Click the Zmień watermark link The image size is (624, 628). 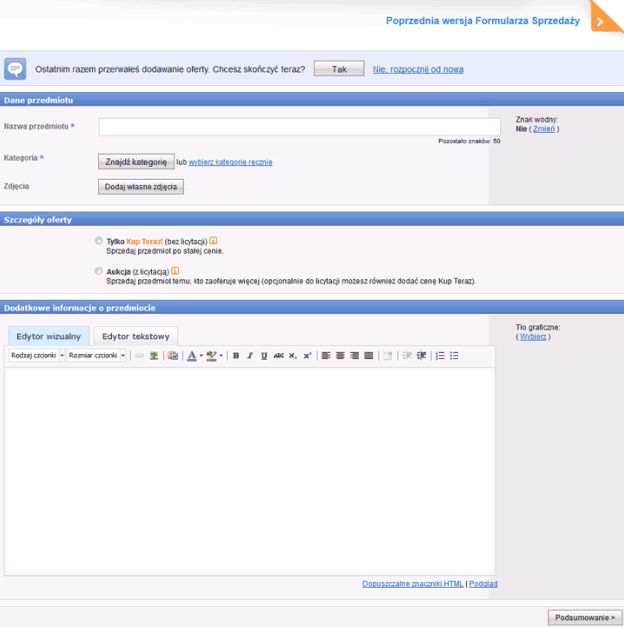point(544,129)
